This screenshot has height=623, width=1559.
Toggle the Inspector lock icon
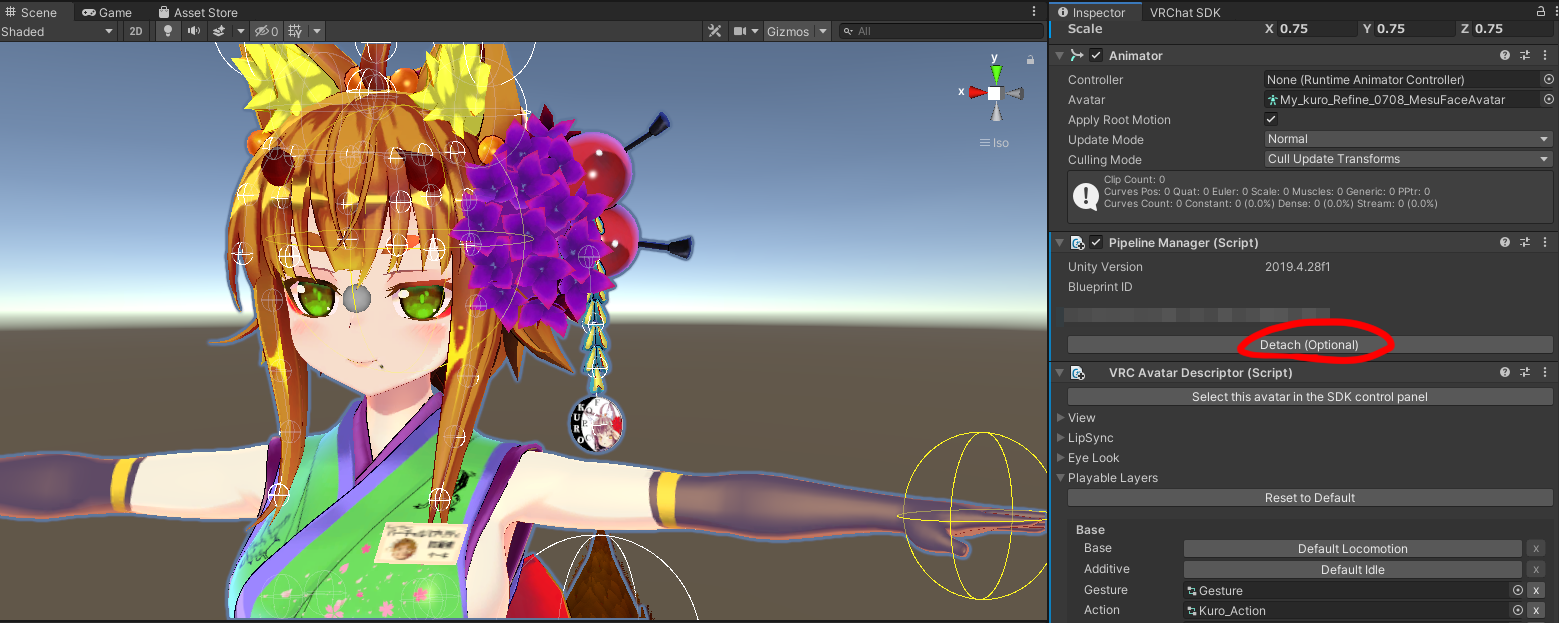pyautogui.click(x=1540, y=12)
